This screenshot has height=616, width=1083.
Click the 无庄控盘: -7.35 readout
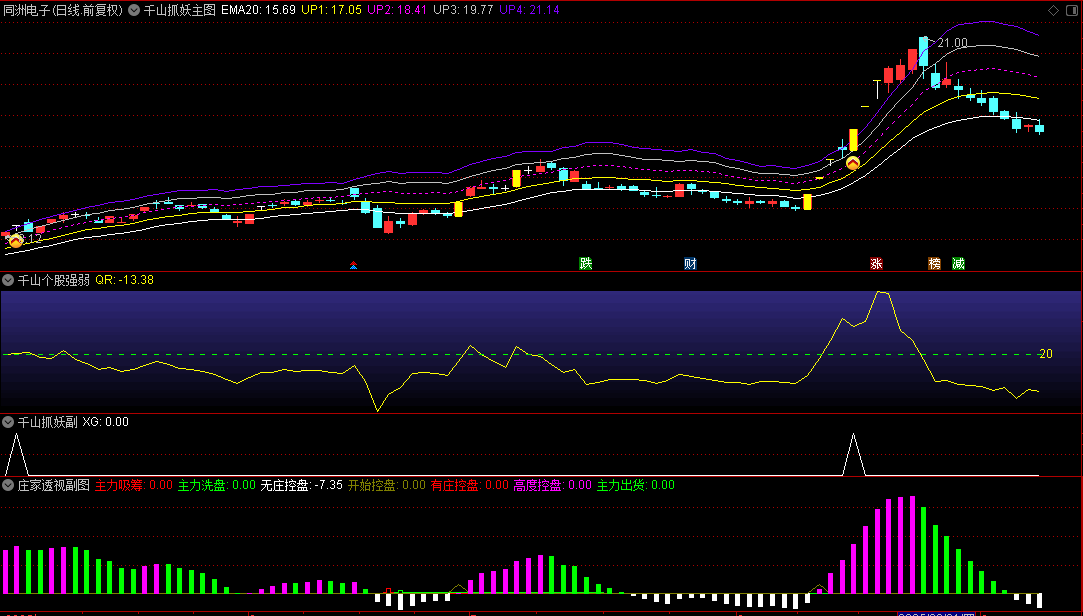coord(301,485)
